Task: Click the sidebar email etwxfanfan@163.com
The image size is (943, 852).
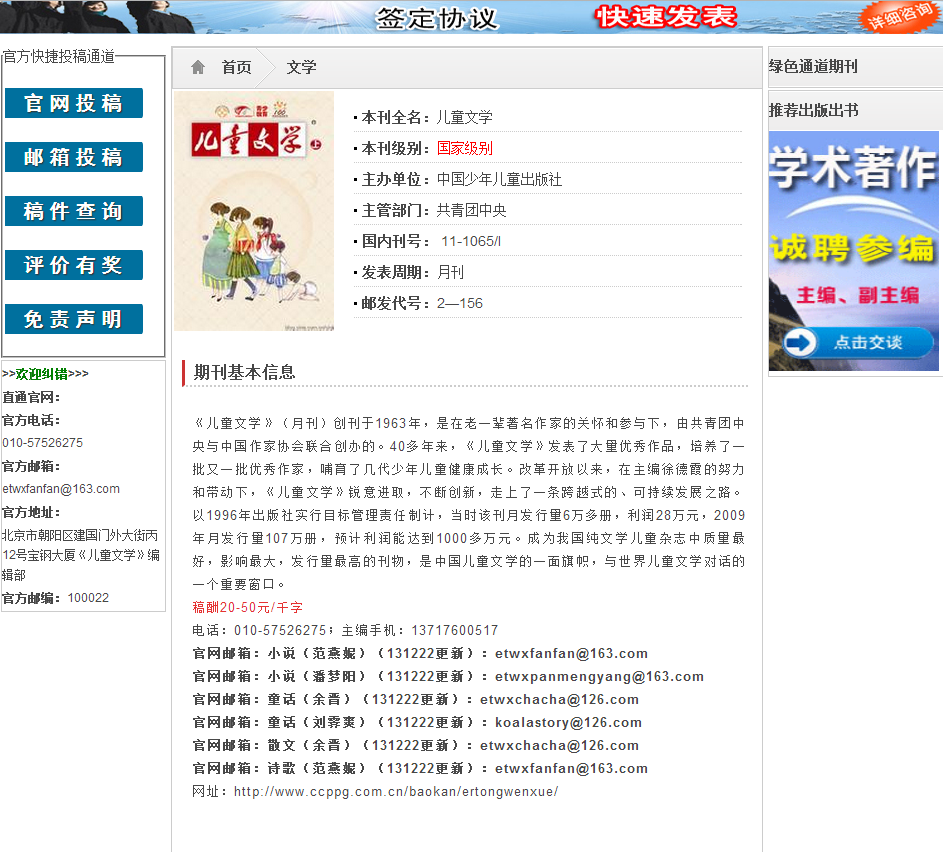Action: [61, 489]
